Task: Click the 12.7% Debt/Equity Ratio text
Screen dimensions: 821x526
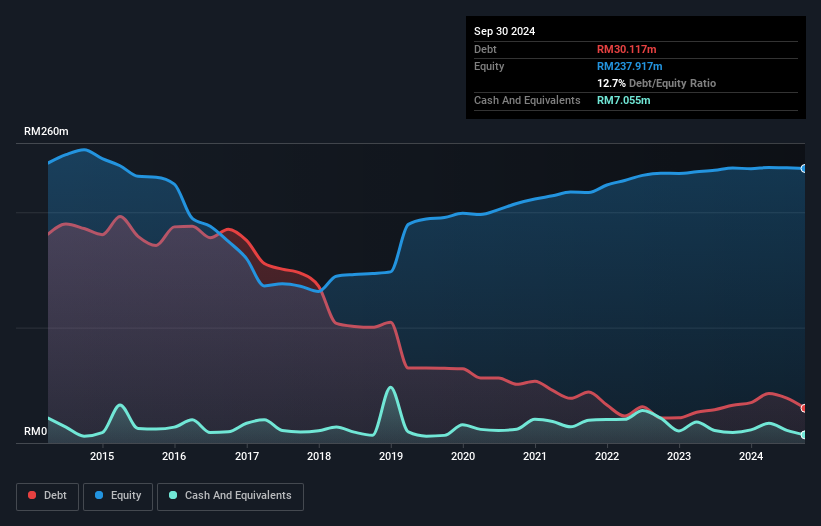Action: click(656, 83)
